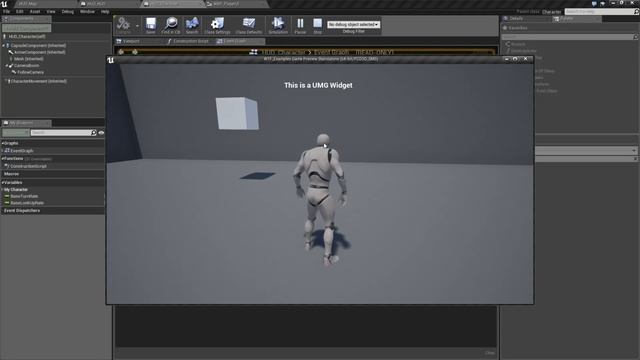
Task: Click the Clear button below the graph
Action: pos(490,353)
